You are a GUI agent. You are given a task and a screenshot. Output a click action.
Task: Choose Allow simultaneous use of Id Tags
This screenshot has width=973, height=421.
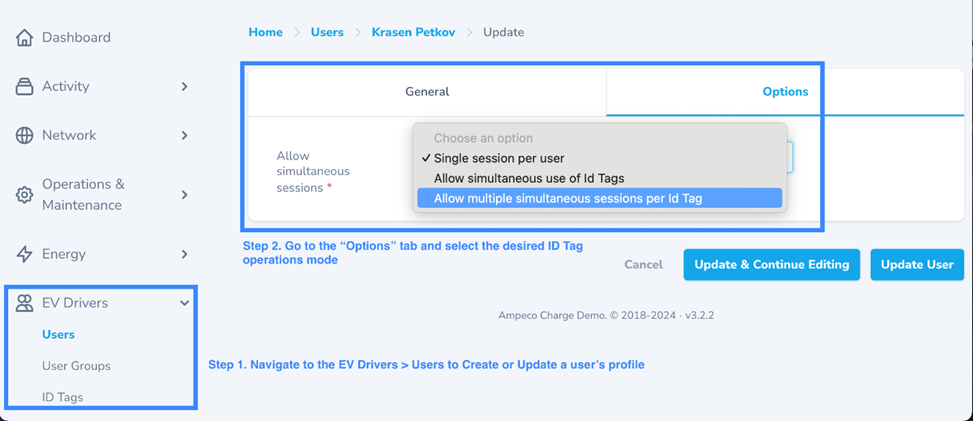pyautogui.click(x=529, y=178)
